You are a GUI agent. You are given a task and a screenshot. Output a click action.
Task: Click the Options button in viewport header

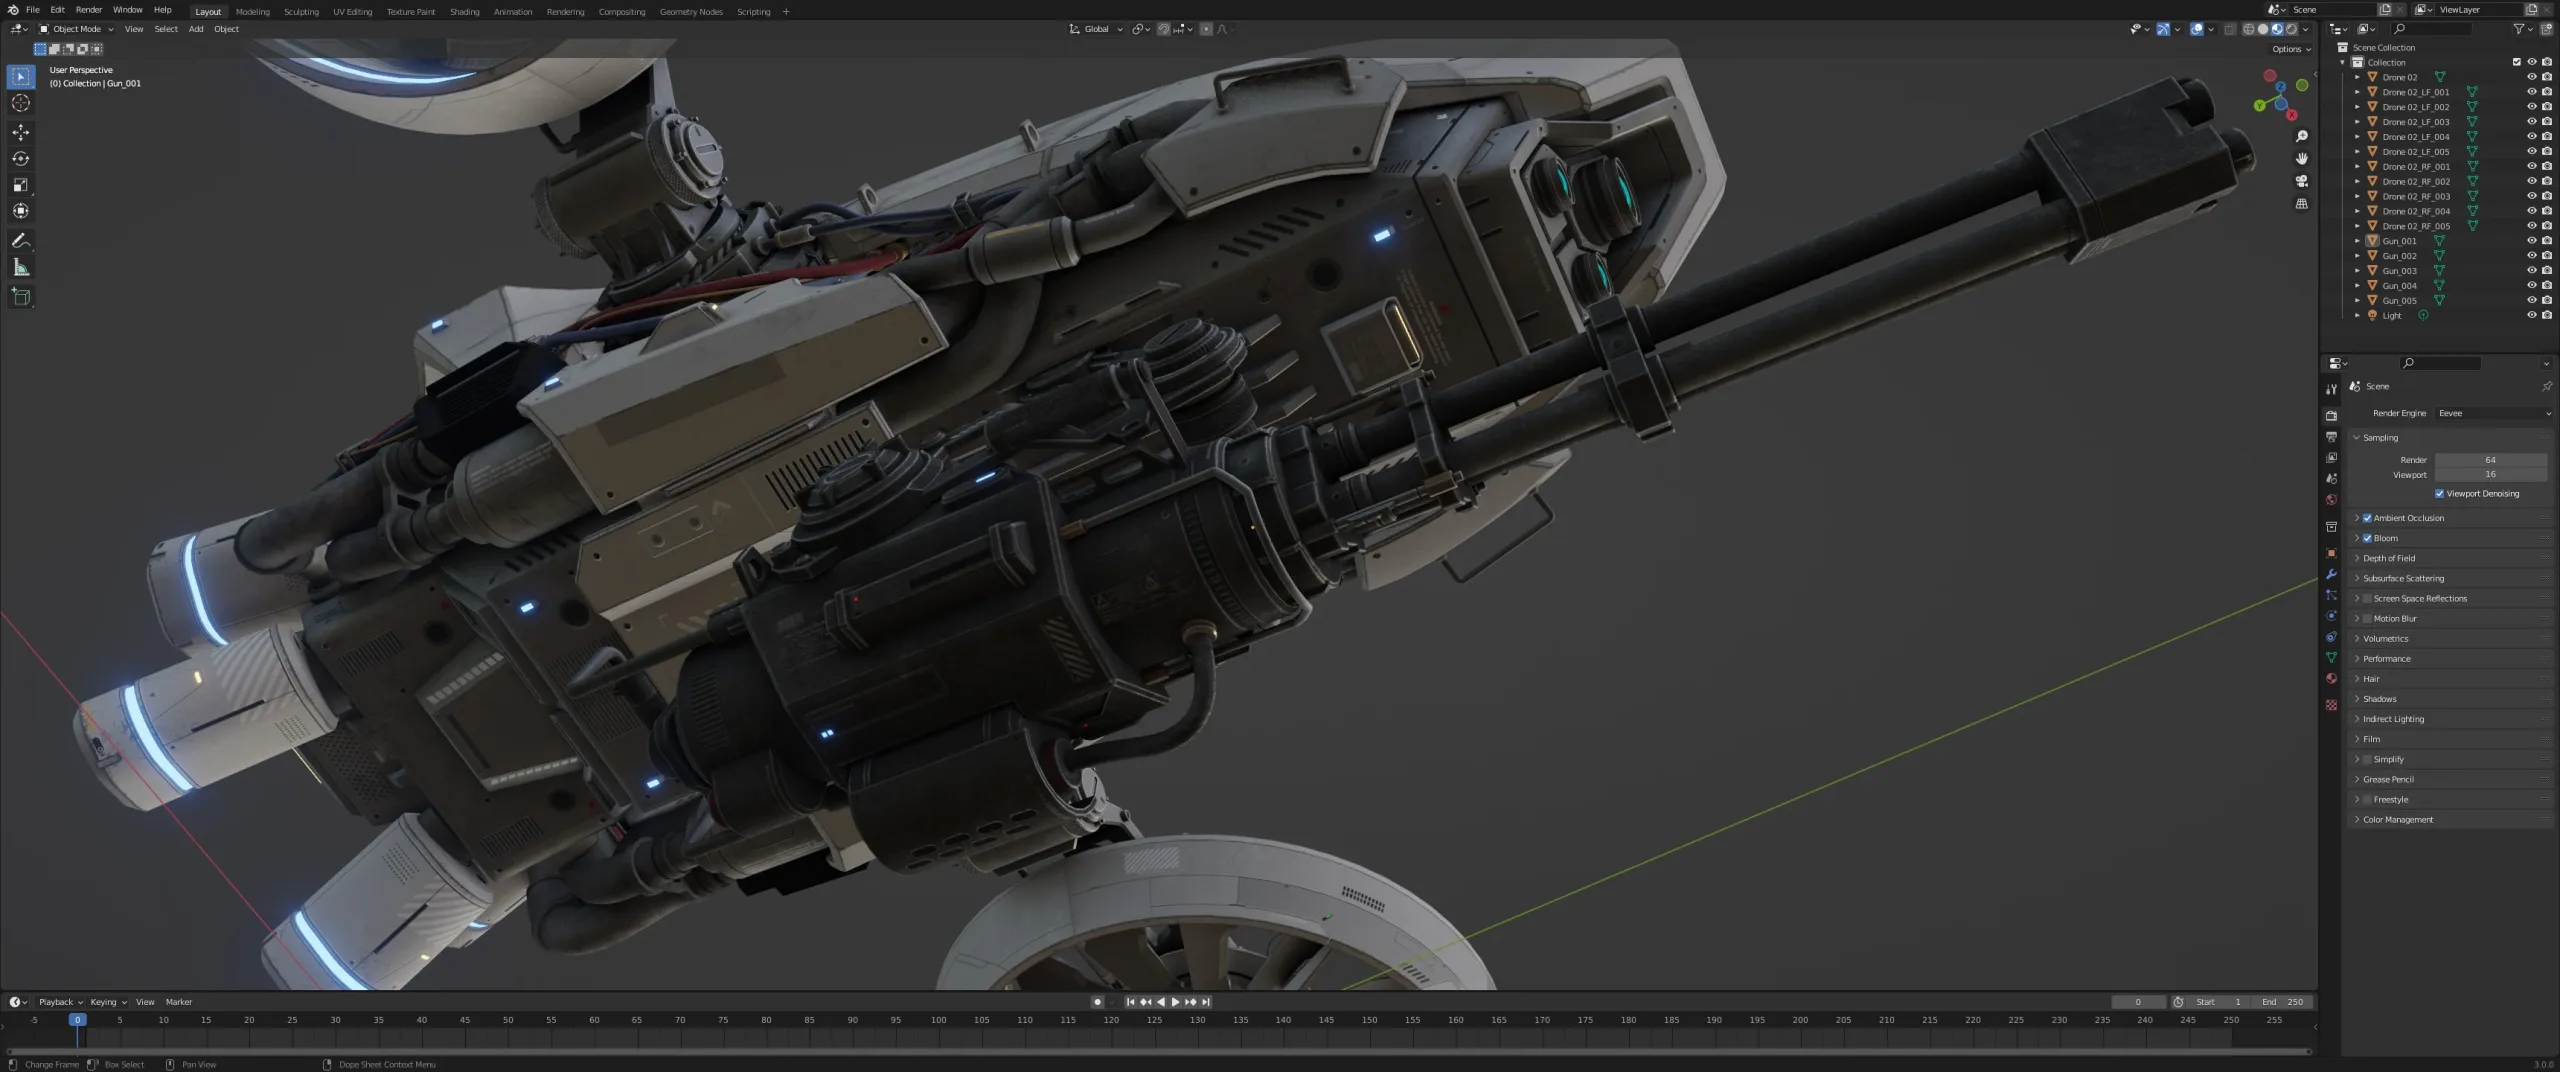pyautogui.click(x=2288, y=48)
